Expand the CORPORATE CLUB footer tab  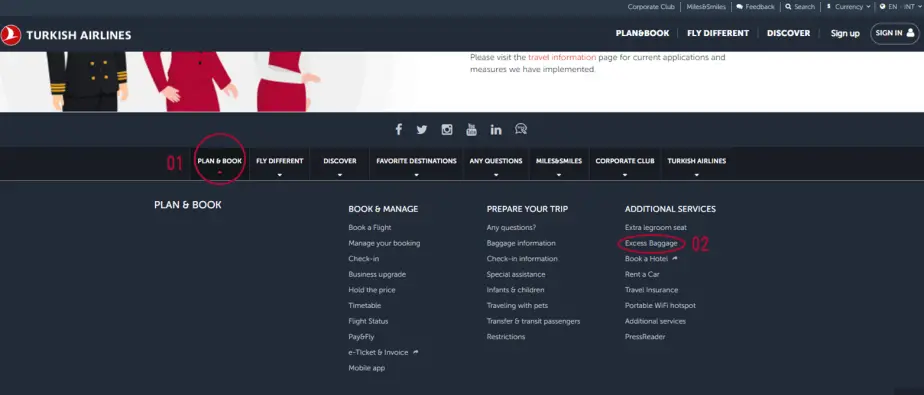pos(625,164)
